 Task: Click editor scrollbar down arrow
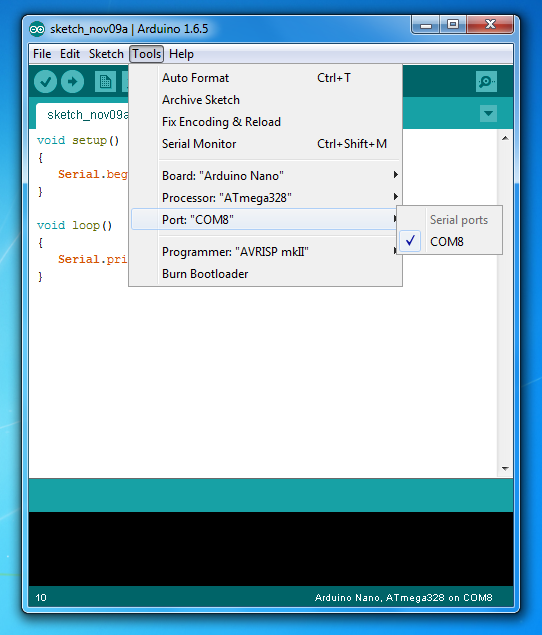pyautogui.click(x=505, y=469)
